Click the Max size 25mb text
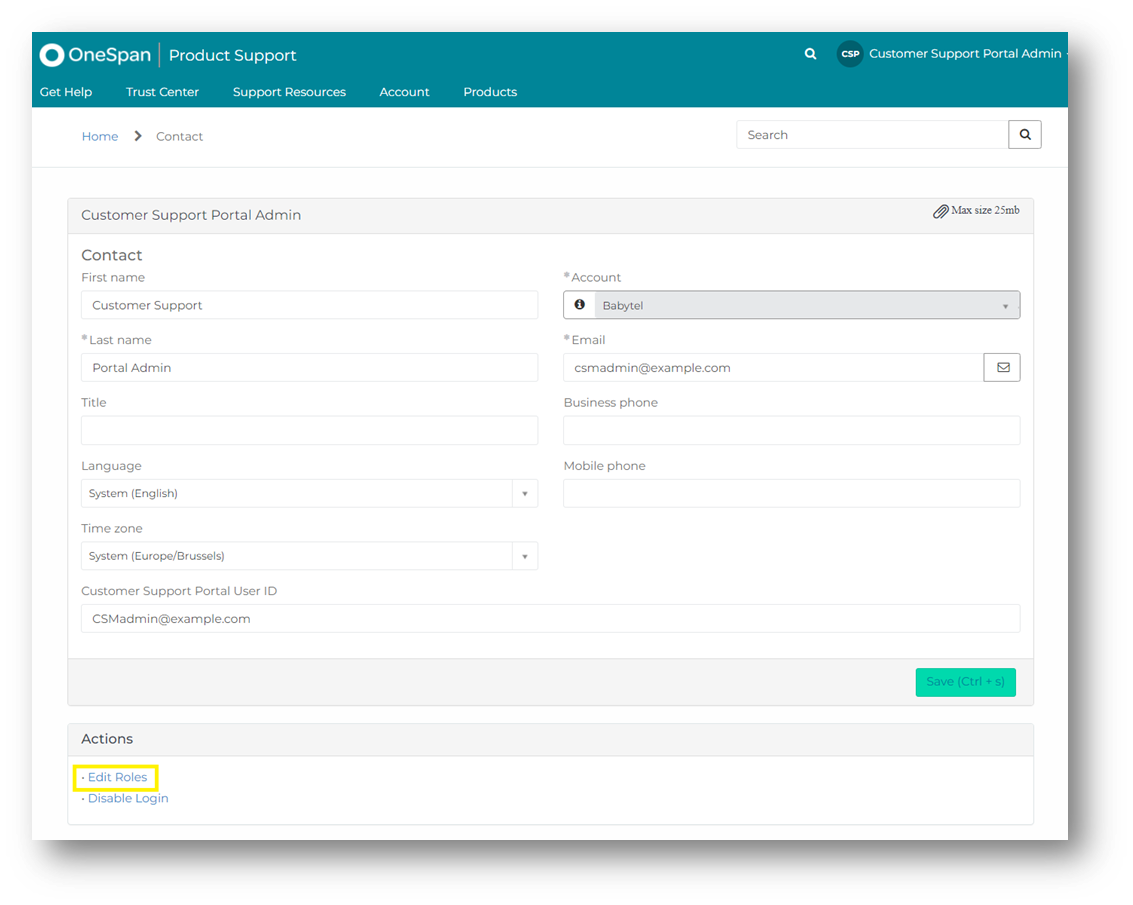 985,210
